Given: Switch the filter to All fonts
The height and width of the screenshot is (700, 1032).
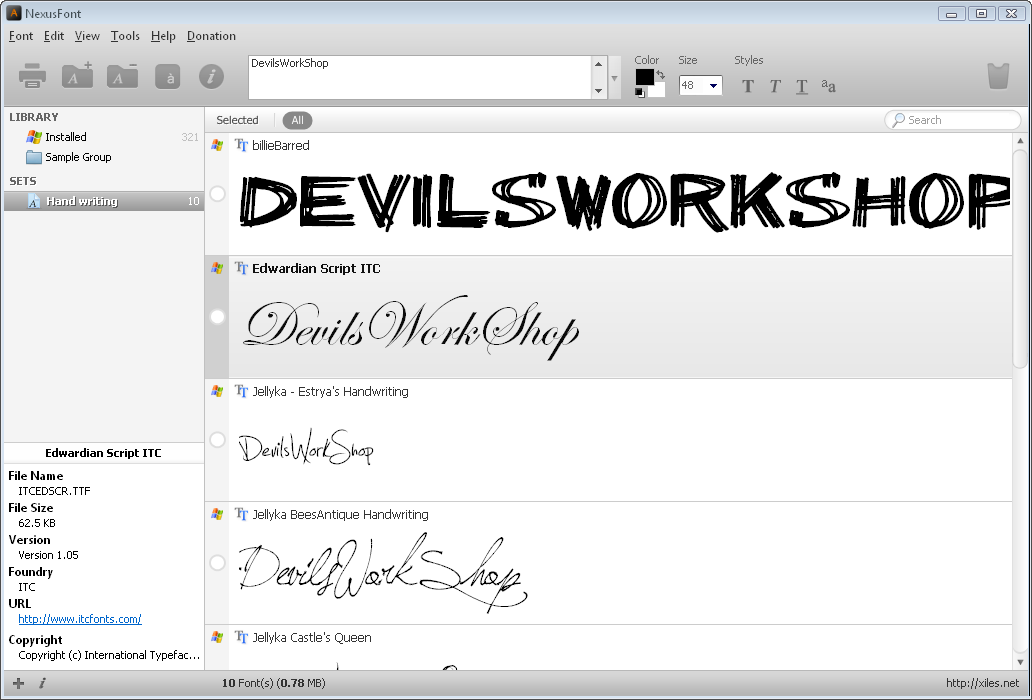Looking at the screenshot, I should (x=297, y=120).
